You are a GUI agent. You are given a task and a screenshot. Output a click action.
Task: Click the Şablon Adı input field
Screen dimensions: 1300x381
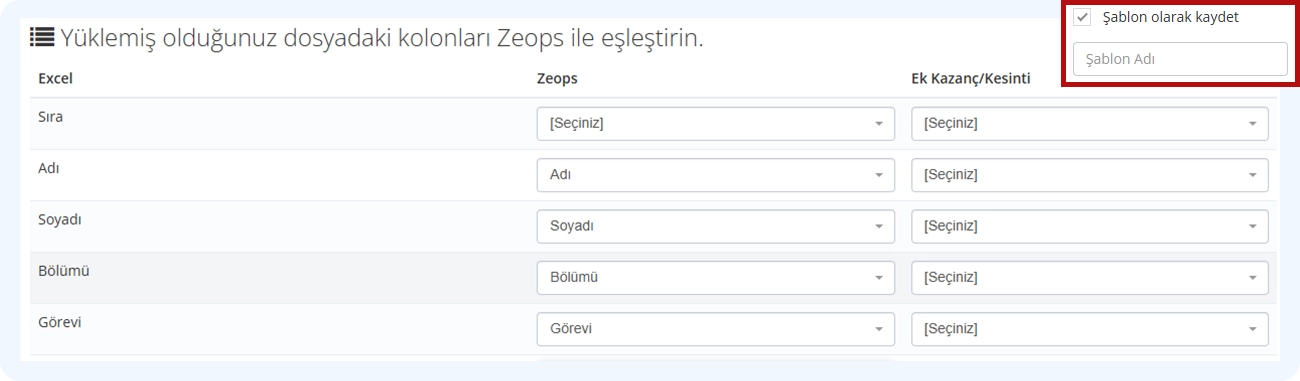click(x=1180, y=59)
